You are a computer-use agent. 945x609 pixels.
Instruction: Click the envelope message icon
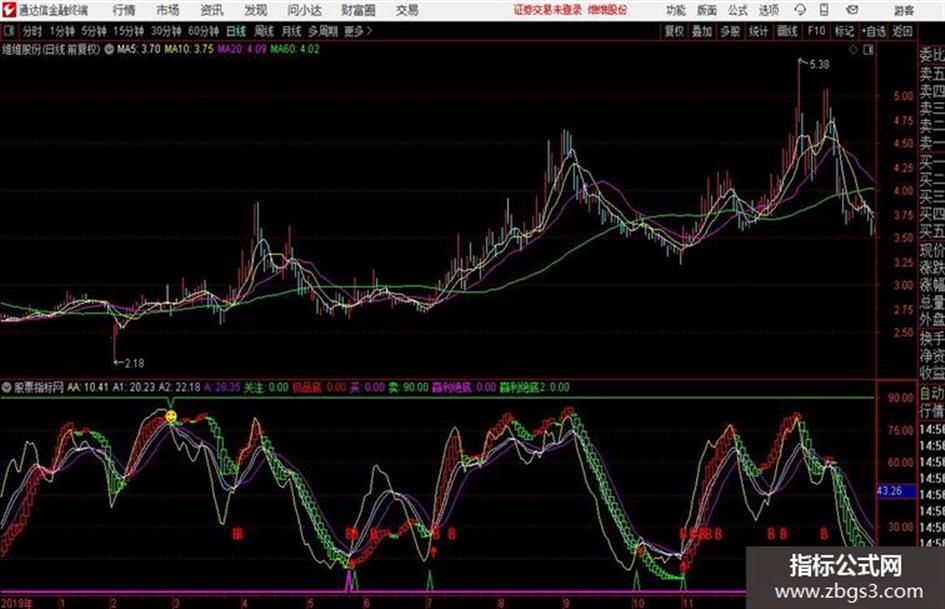[852, 10]
